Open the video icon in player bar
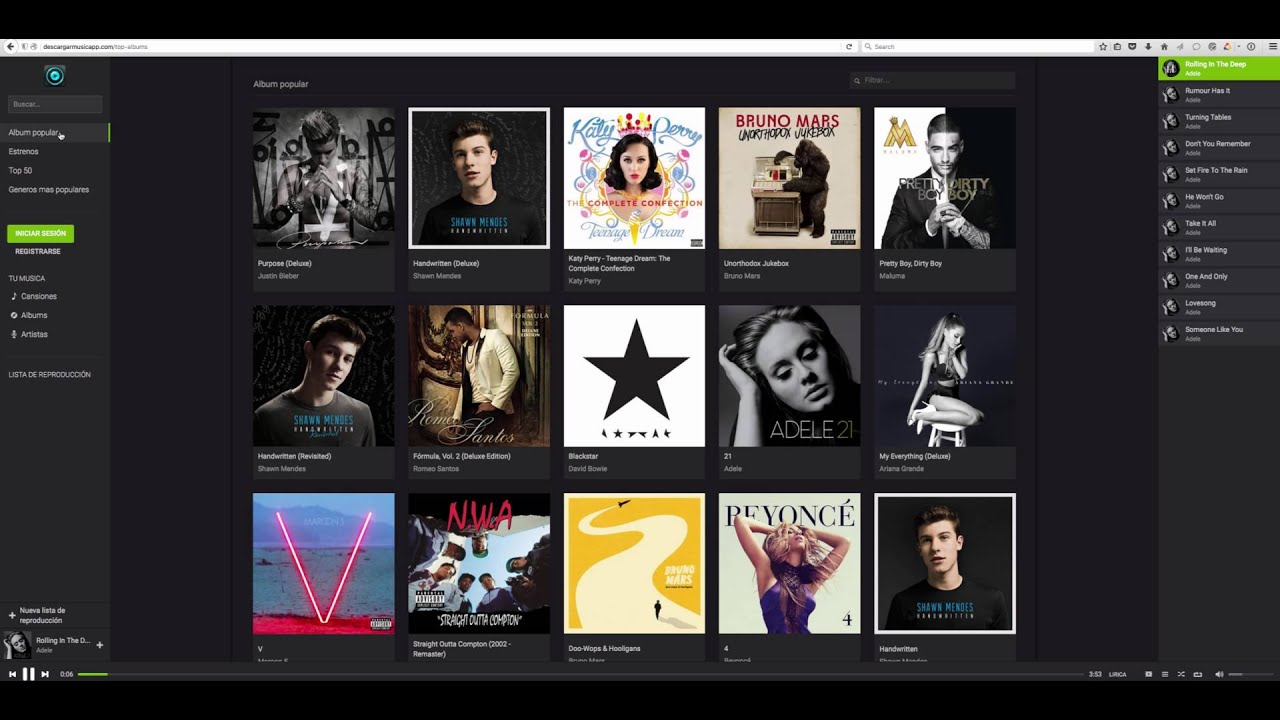The image size is (1280, 720). click(1148, 674)
